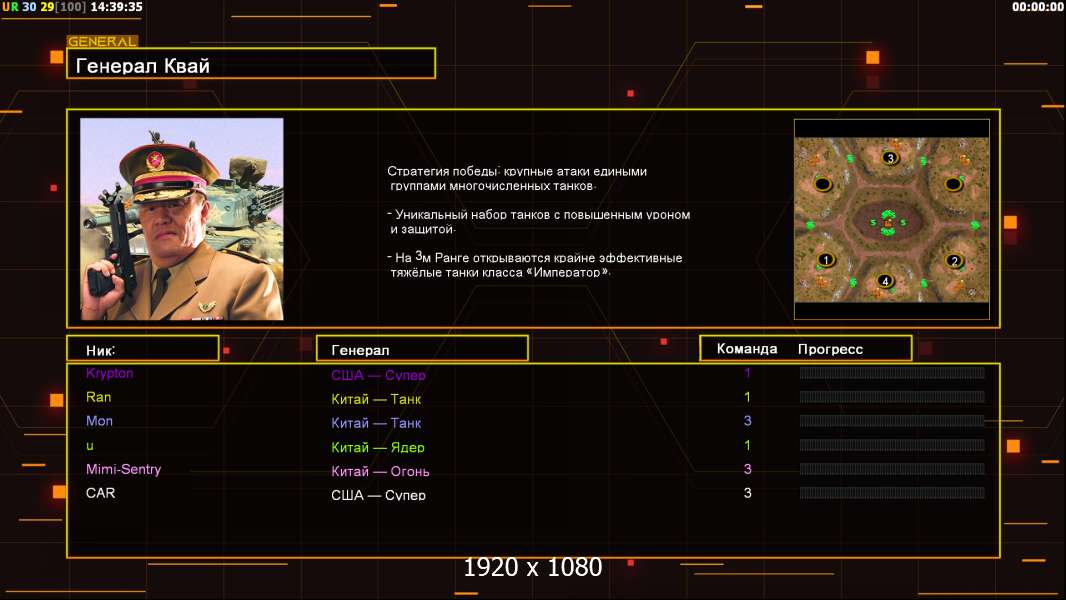Viewport: 1066px width, 600px height.
Task: Click the 00:00:00 timer
Action: pos(1037,7)
